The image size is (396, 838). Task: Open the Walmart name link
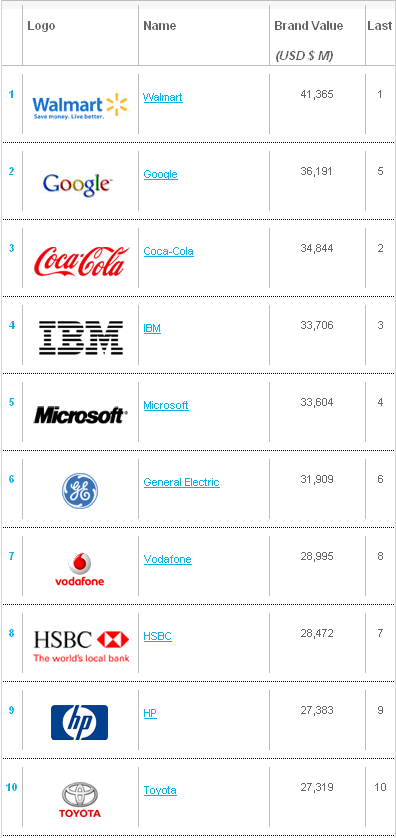click(163, 97)
